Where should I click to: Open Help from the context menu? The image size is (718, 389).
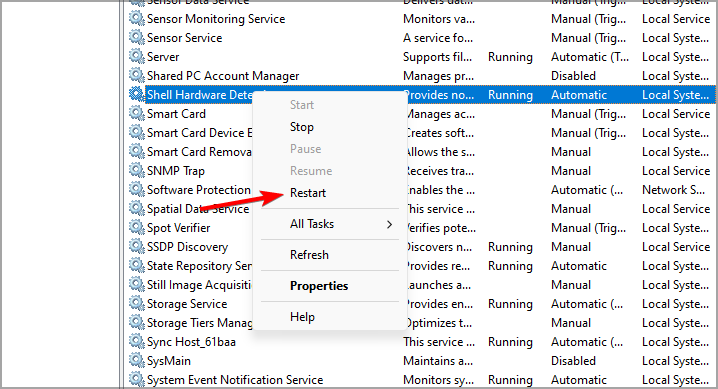tap(302, 317)
